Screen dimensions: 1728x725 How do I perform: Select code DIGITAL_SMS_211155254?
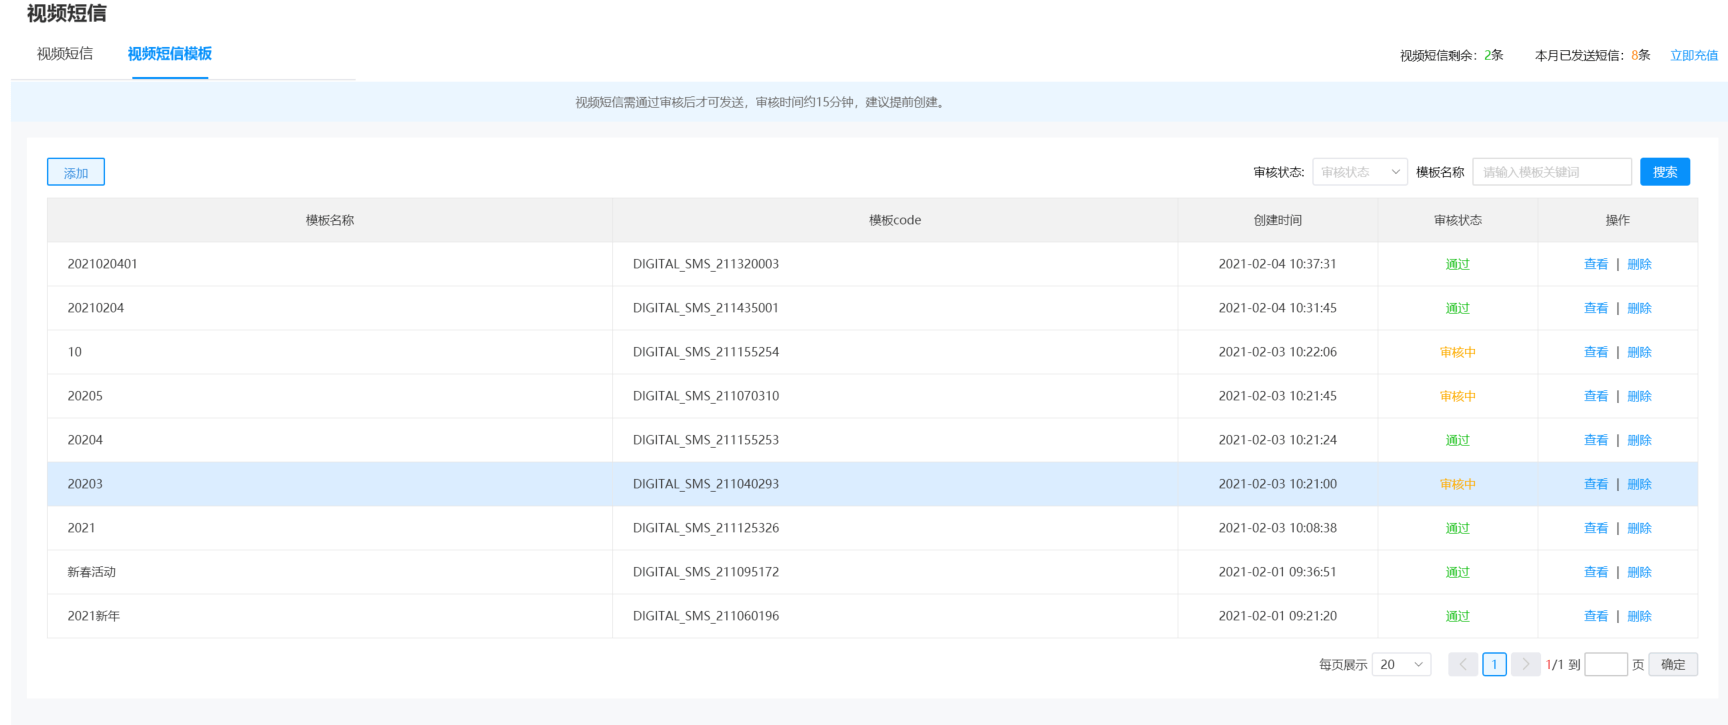(706, 352)
